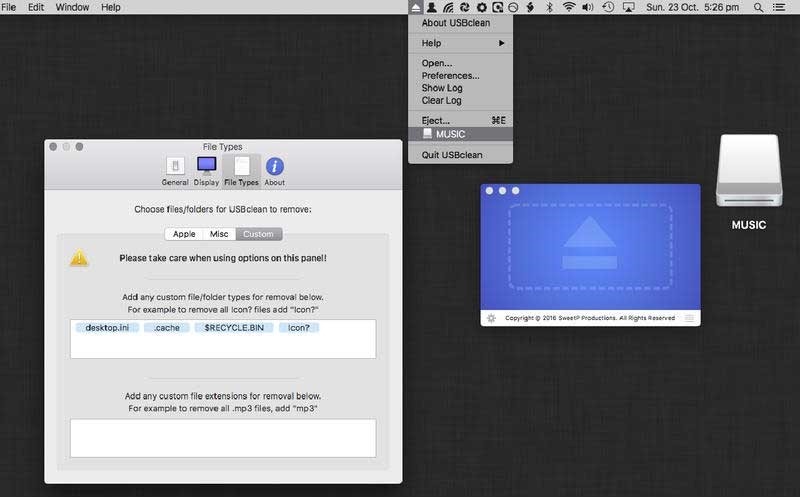Open the About pane with info icon
This screenshot has height=497, width=800.
pos(274,171)
